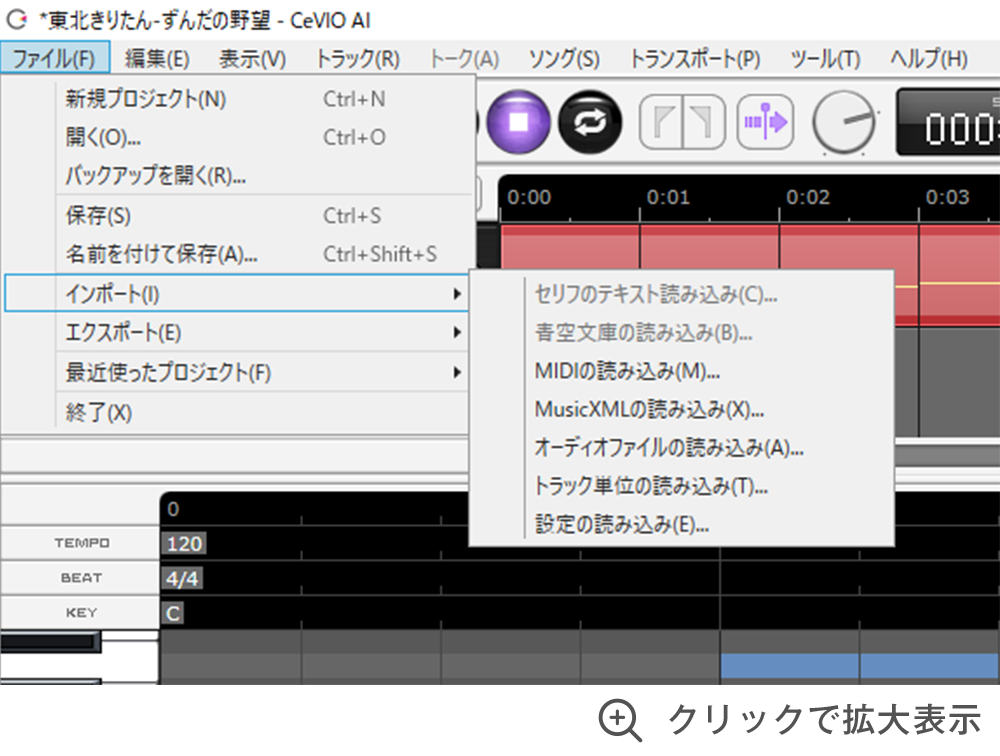Choose 名前を付けて保存(A)... menu entry
Viewport: 1000px width, 756px height.
(x=237, y=254)
